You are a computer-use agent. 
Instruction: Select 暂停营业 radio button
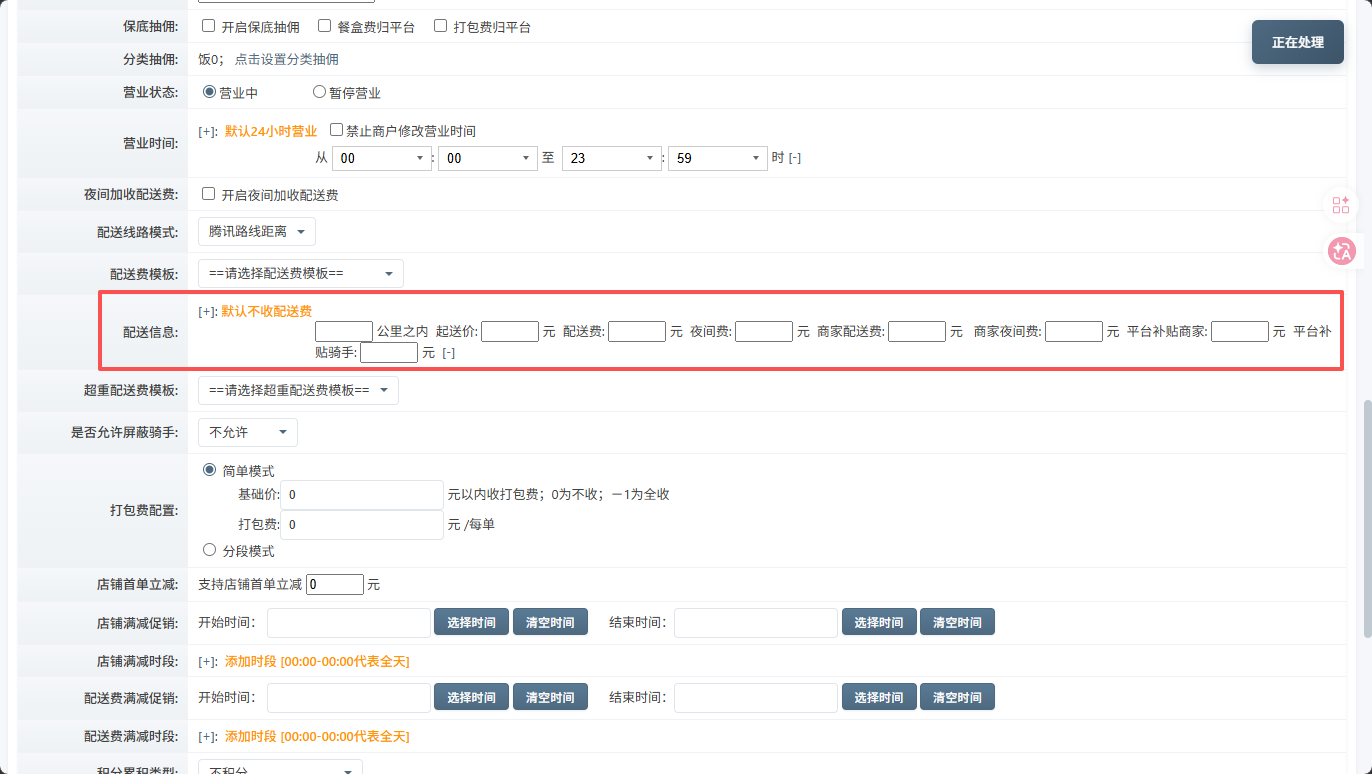320,92
